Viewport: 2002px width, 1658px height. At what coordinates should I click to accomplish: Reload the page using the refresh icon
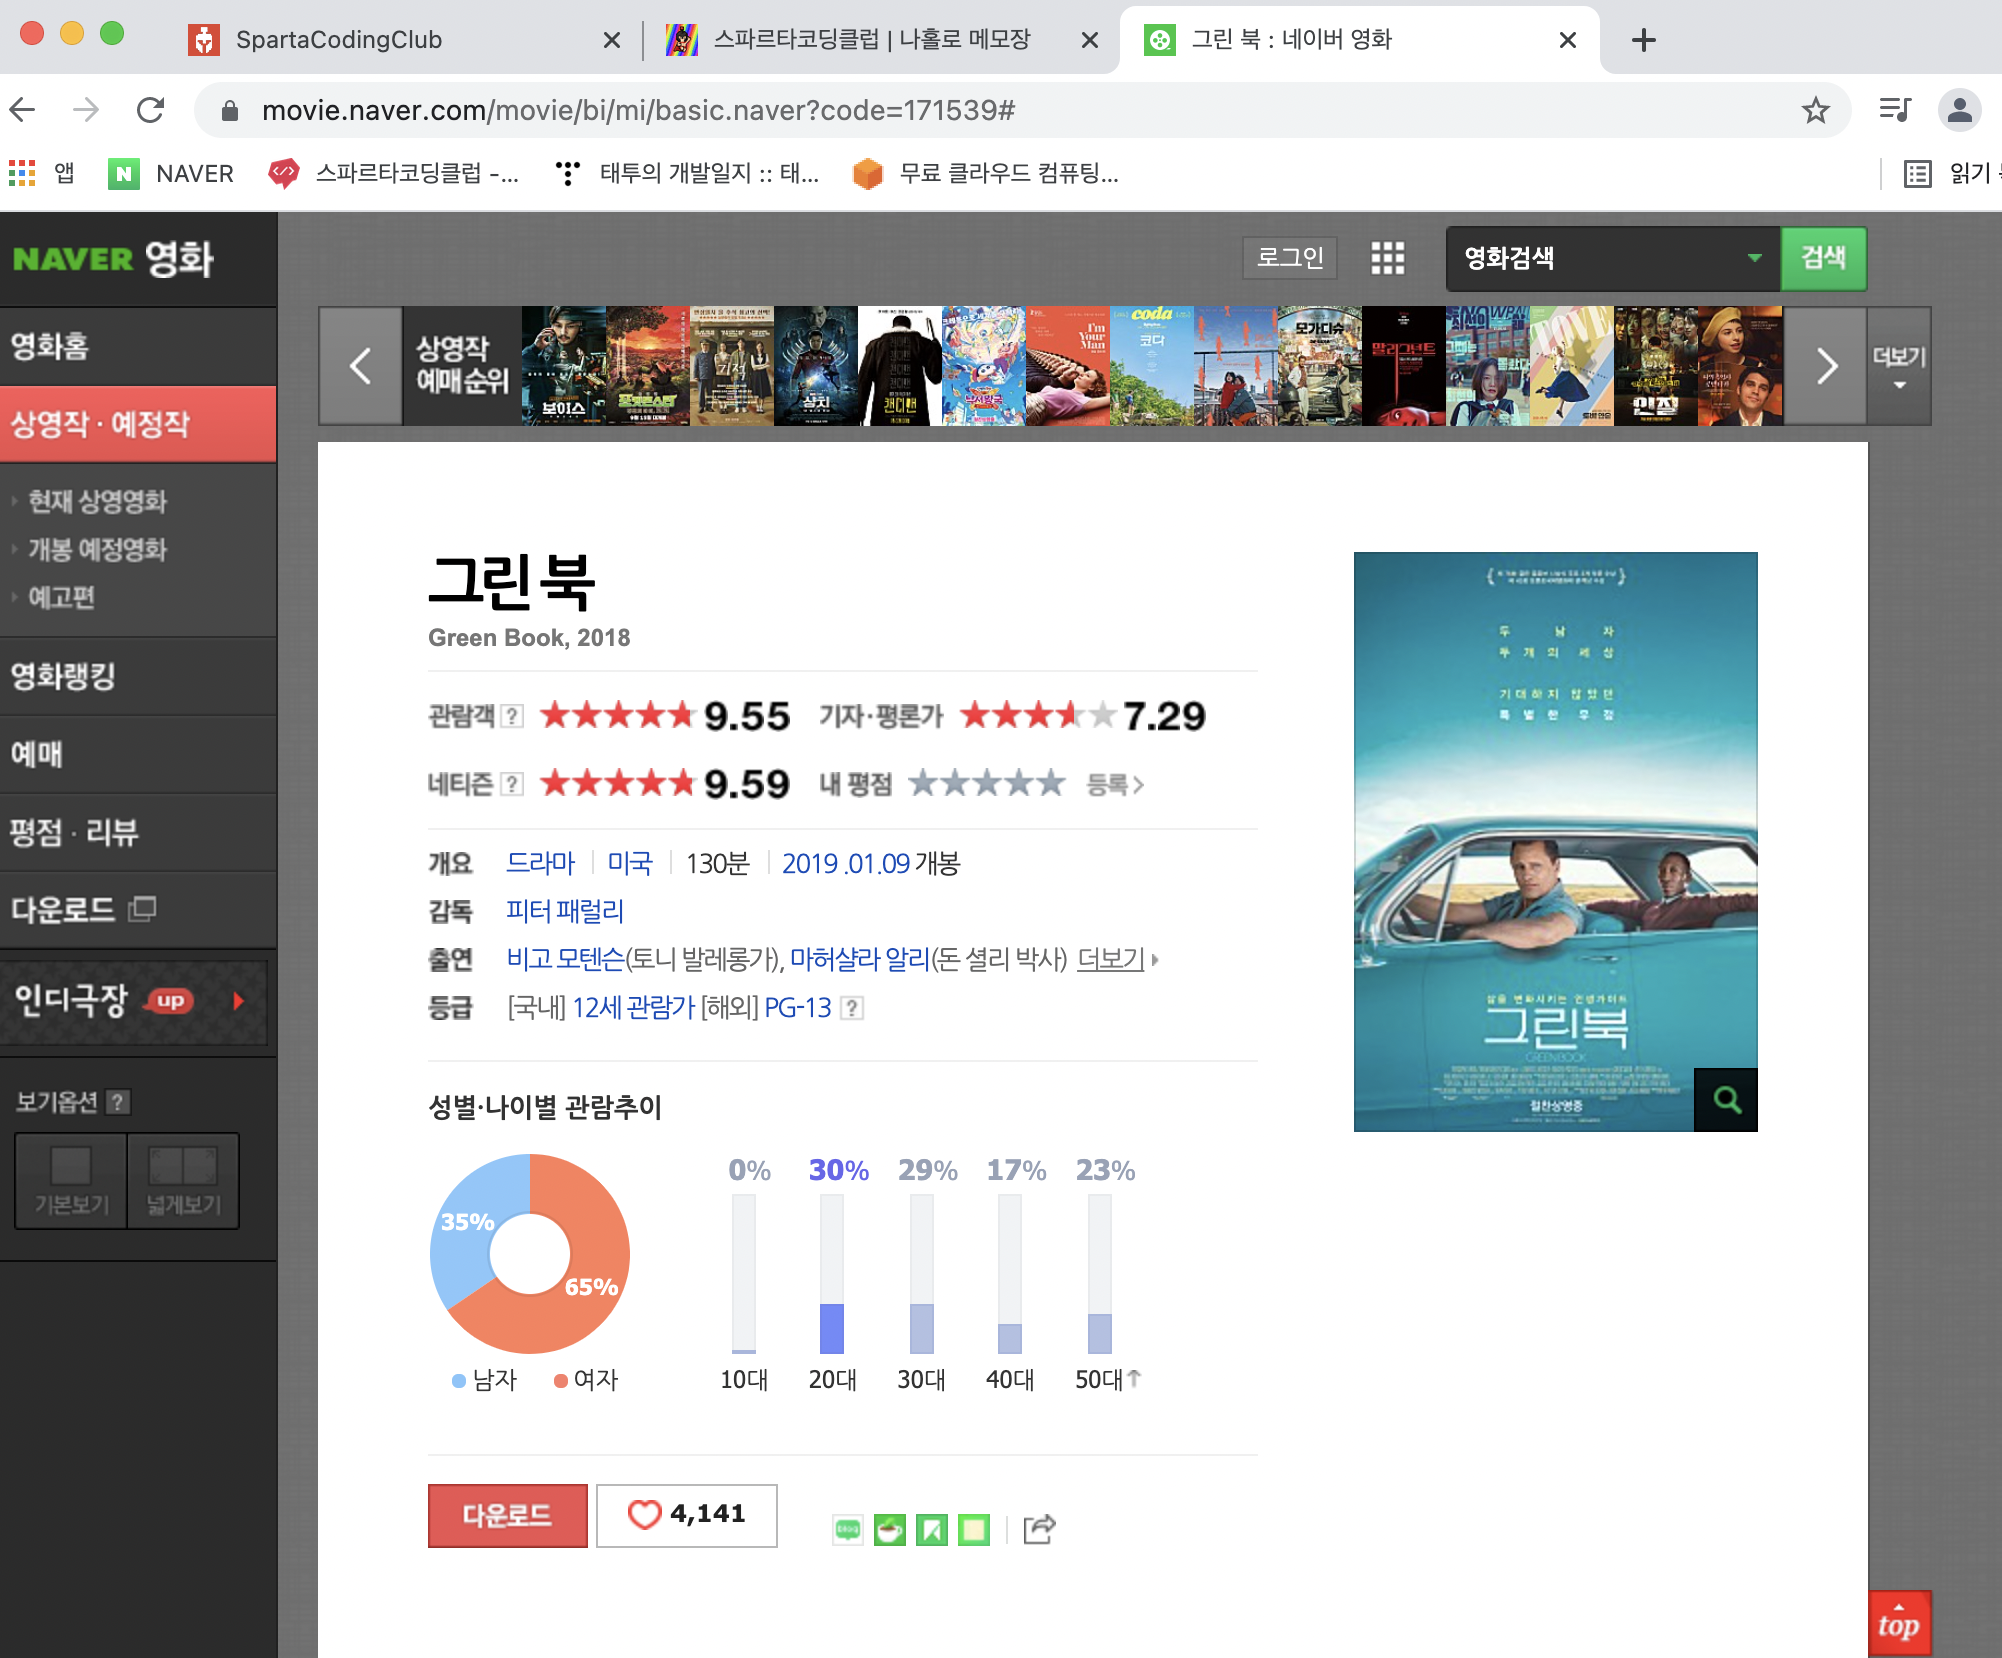(150, 110)
